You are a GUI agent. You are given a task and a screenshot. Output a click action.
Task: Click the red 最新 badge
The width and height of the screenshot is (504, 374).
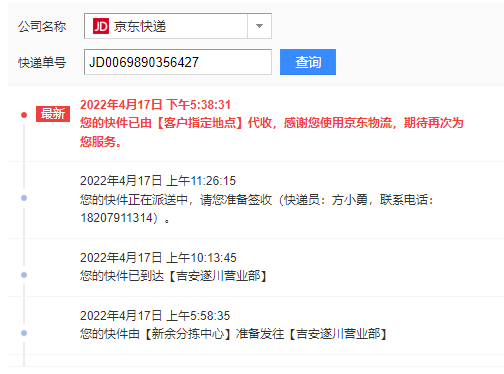click(x=53, y=114)
